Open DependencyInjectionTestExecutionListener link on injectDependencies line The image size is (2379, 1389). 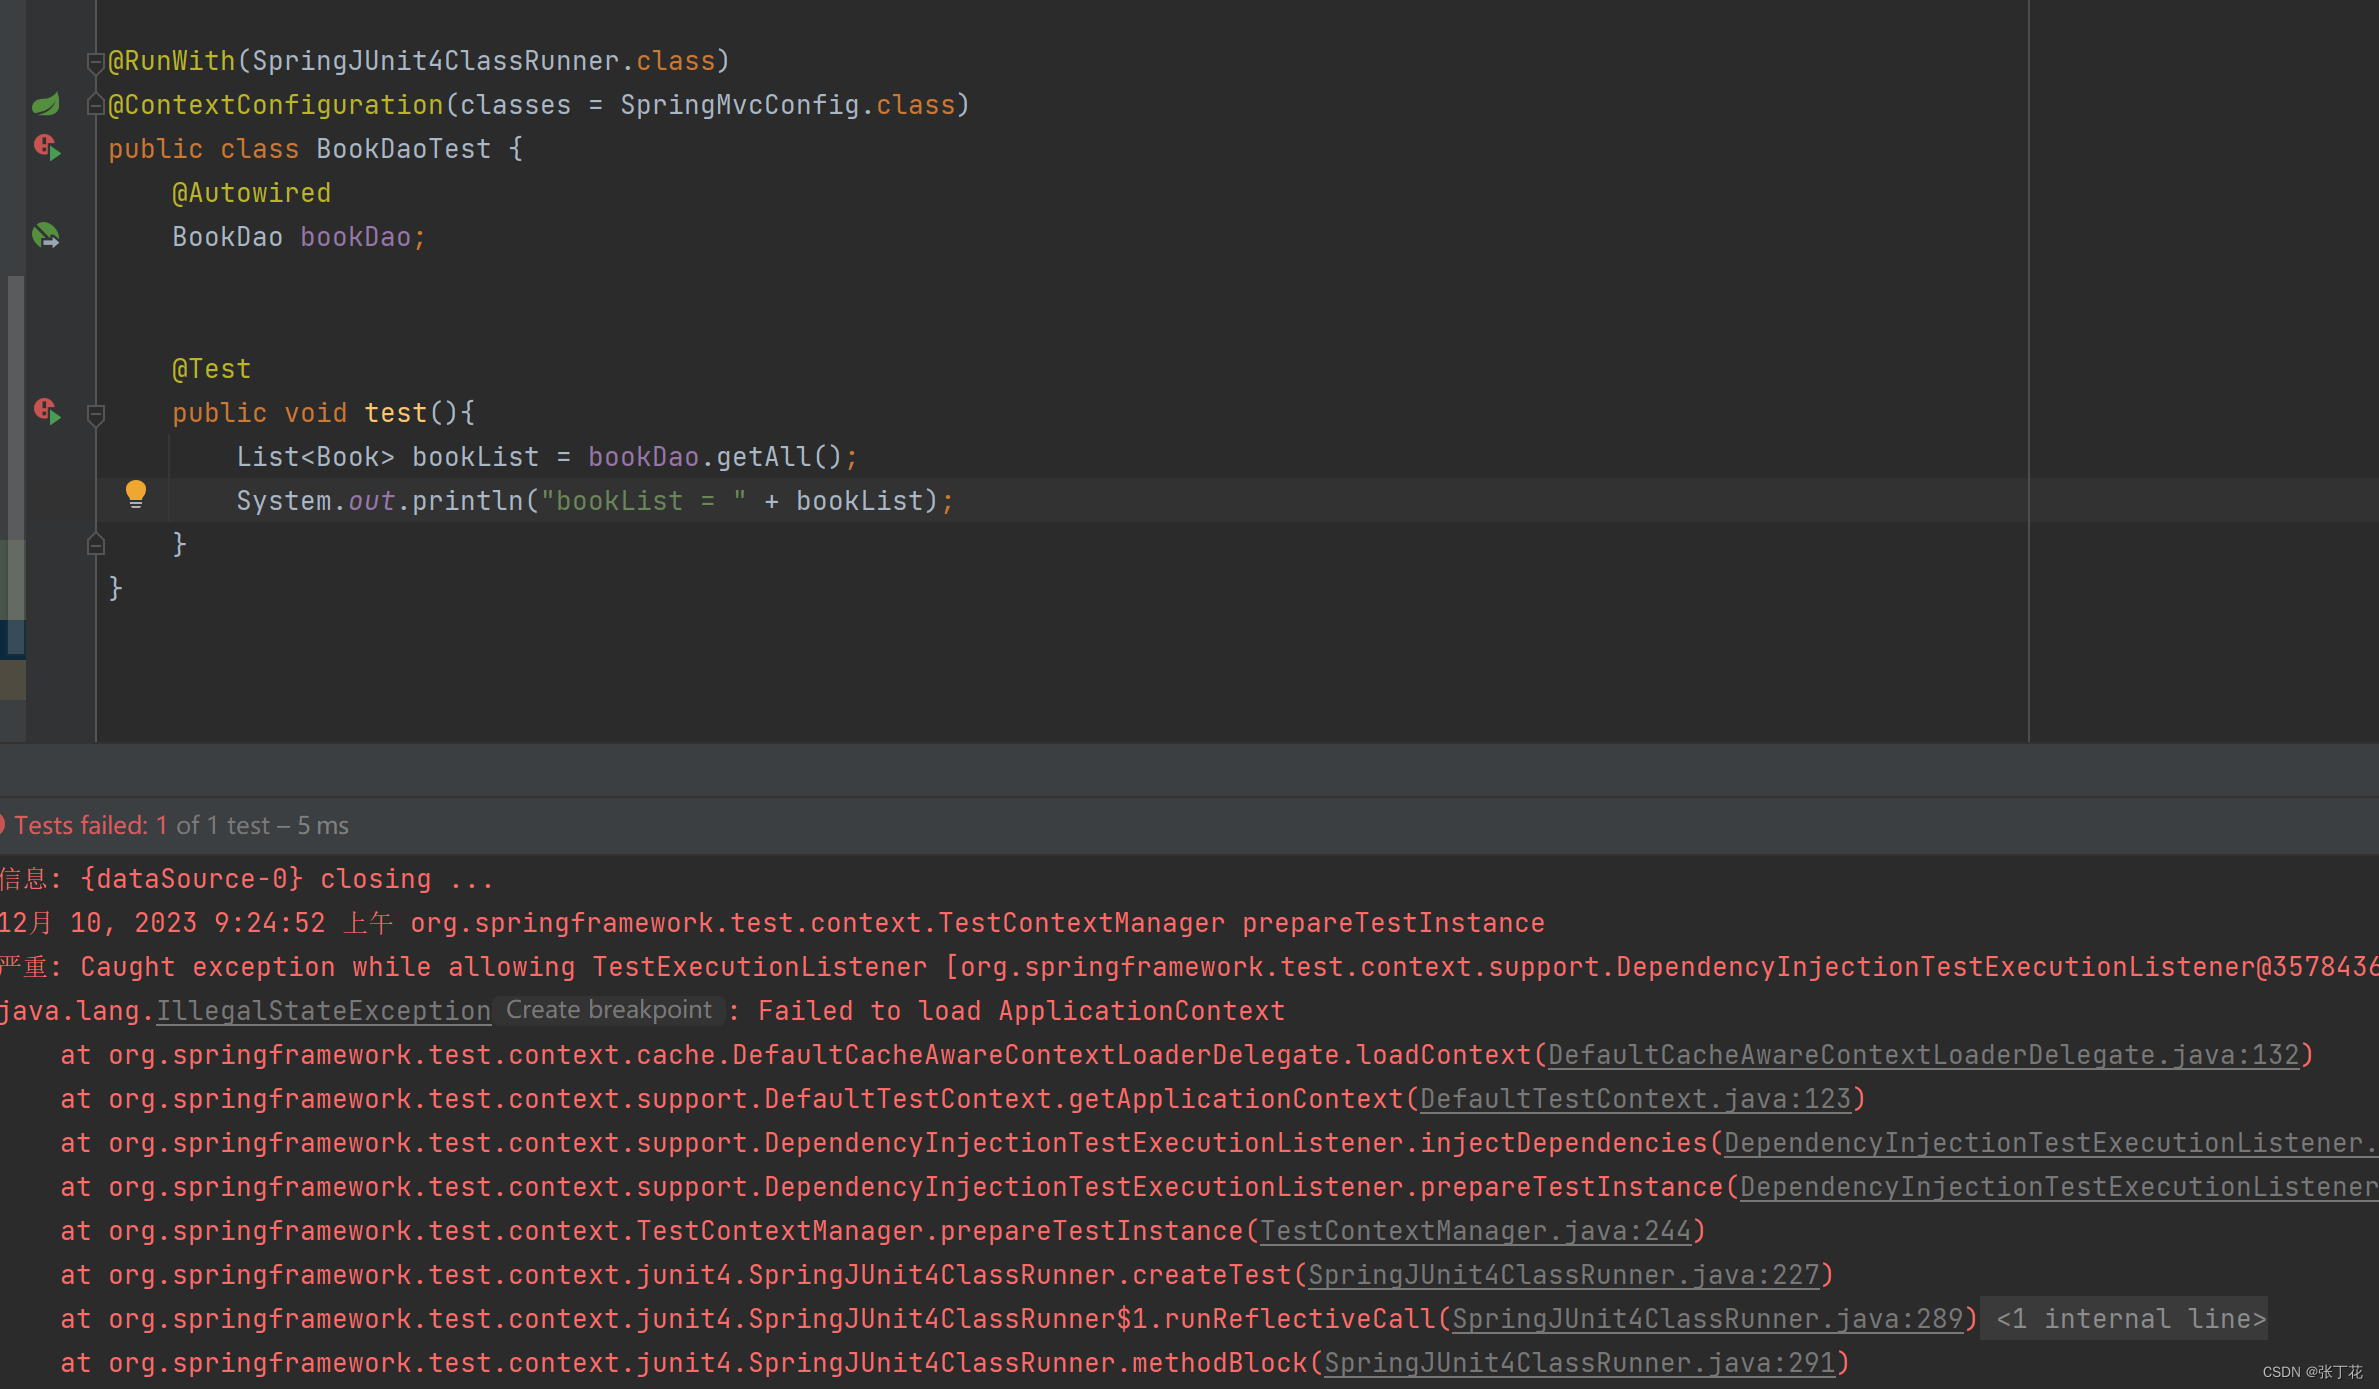2050,1143
